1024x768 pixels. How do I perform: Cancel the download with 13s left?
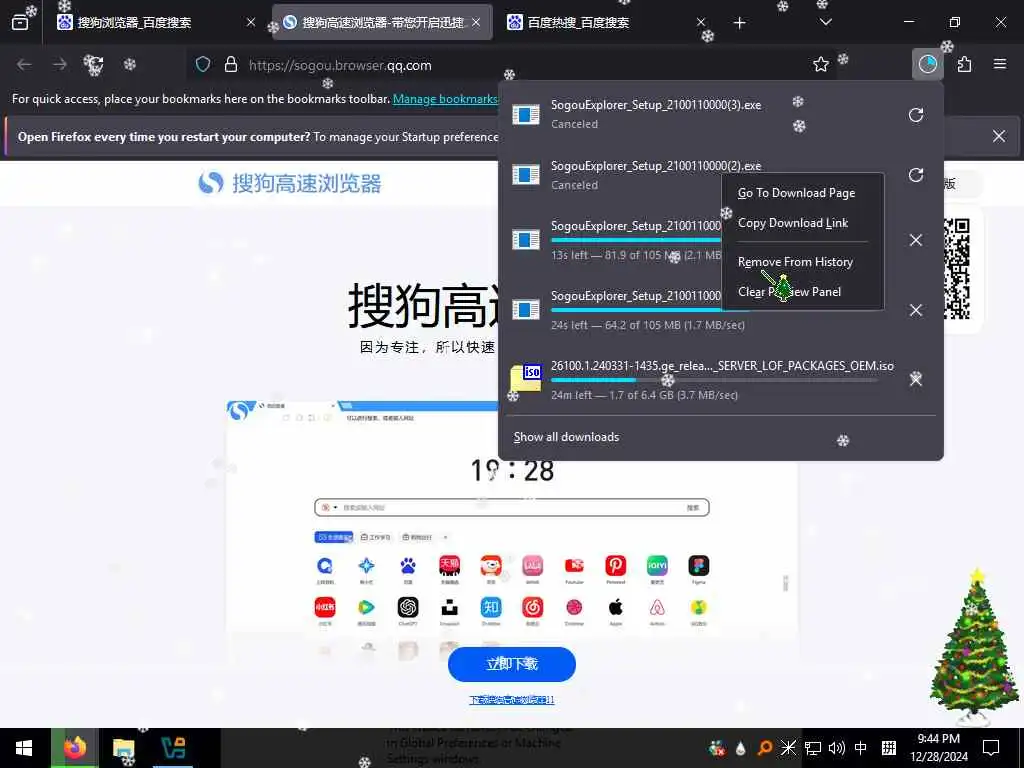(x=916, y=240)
